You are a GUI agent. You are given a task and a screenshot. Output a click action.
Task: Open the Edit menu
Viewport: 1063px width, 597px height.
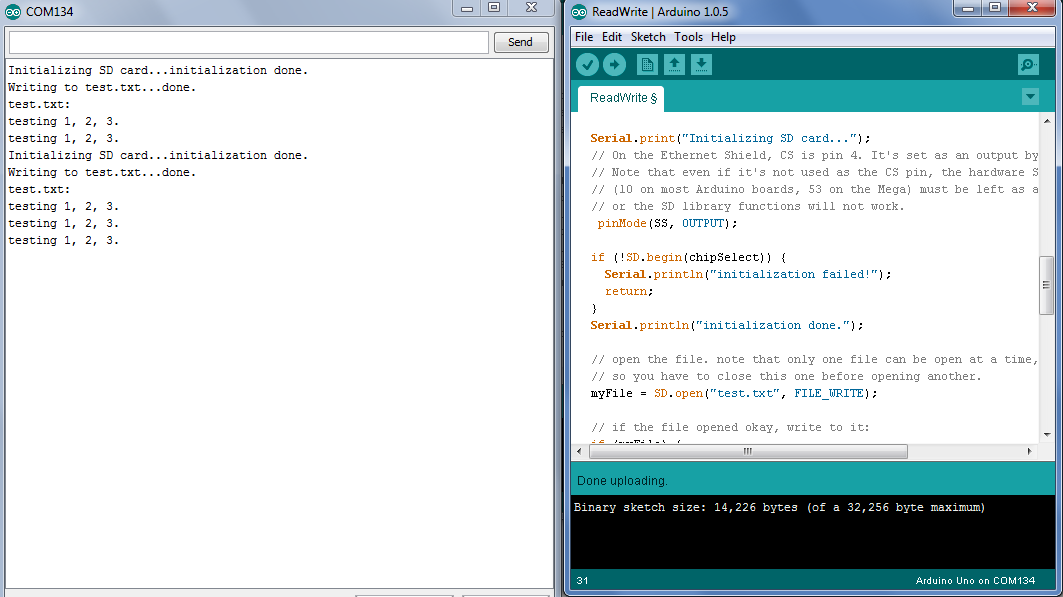pos(611,37)
